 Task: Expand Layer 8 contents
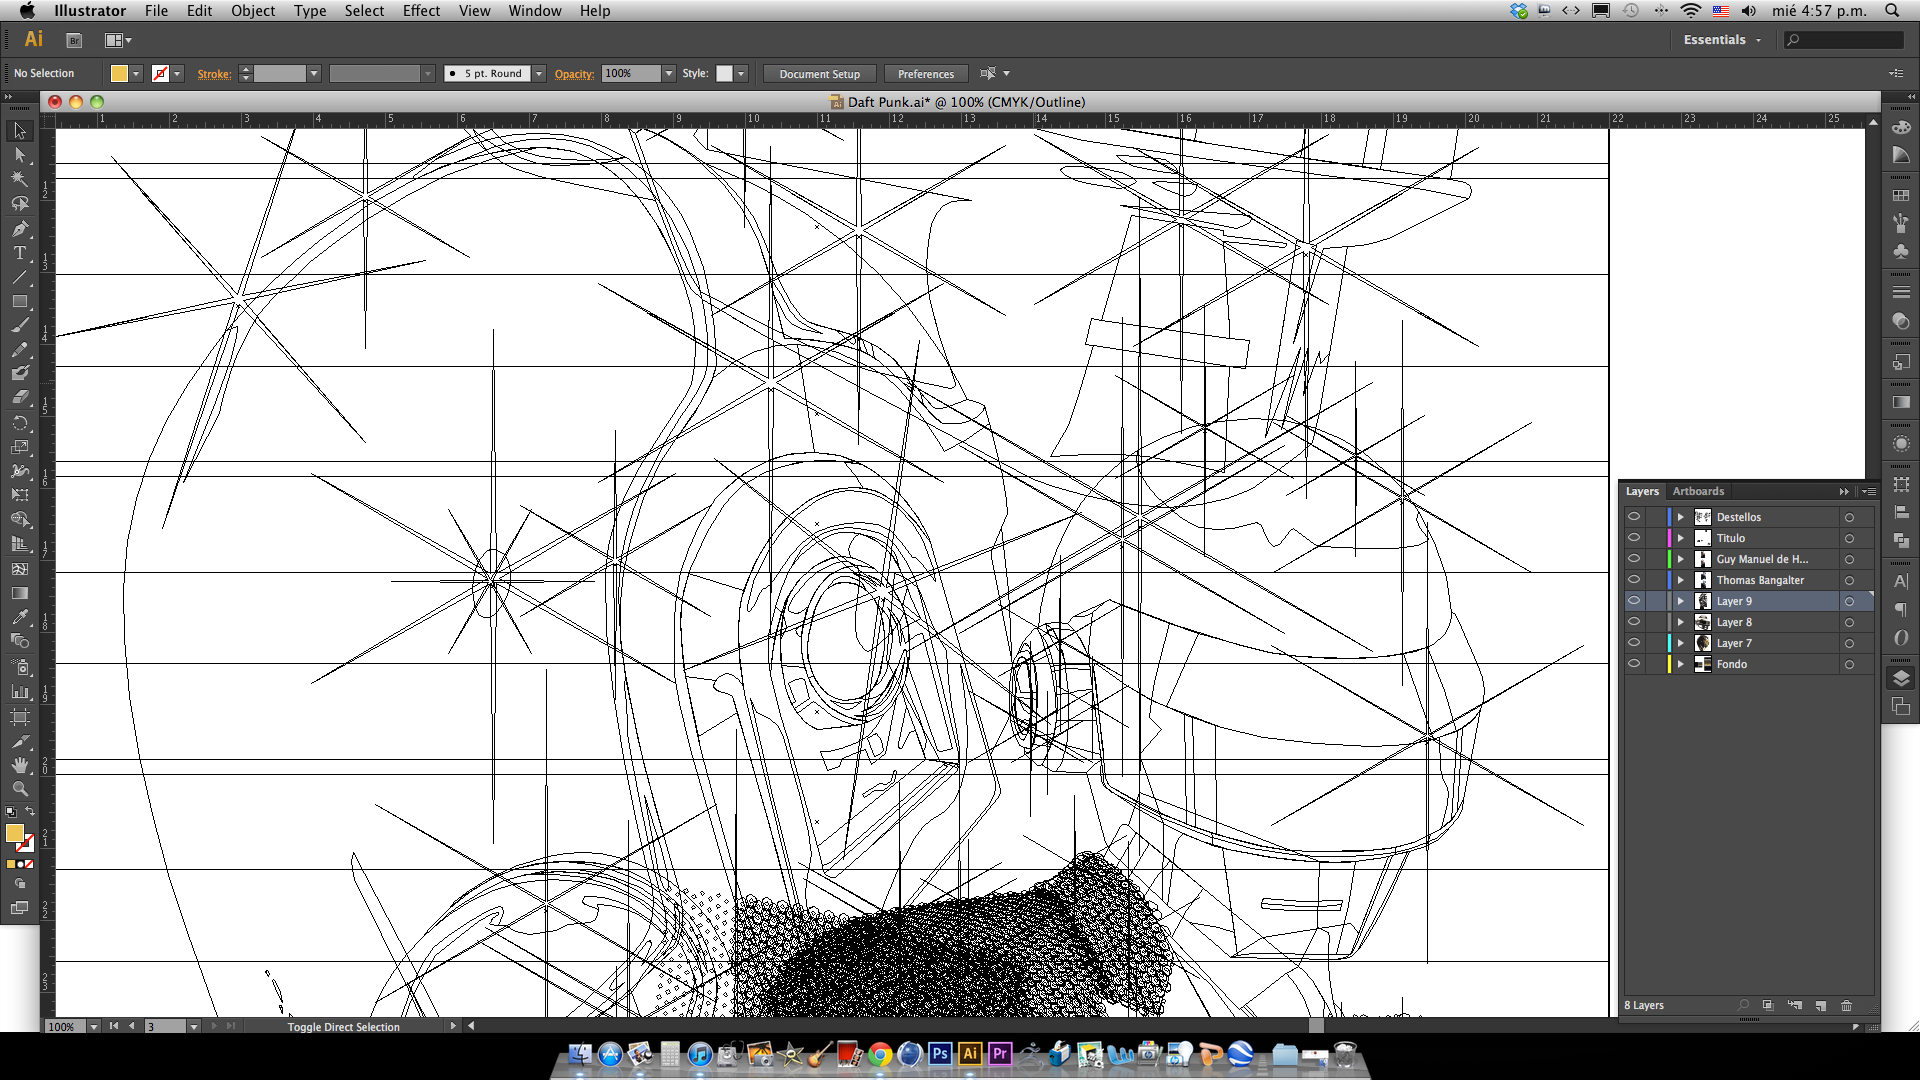tap(1681, 622)
